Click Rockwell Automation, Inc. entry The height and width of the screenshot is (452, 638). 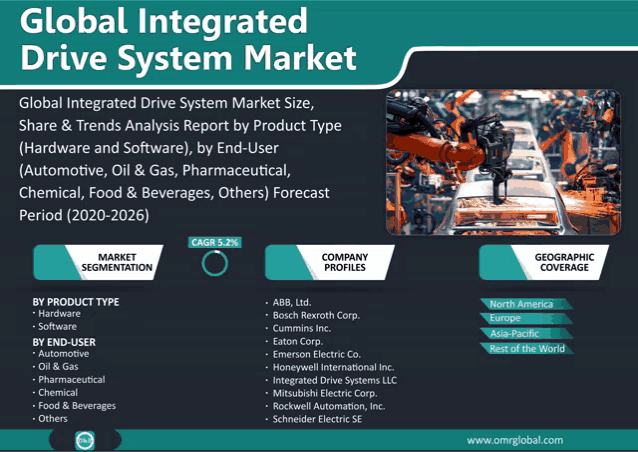(329, 406)
